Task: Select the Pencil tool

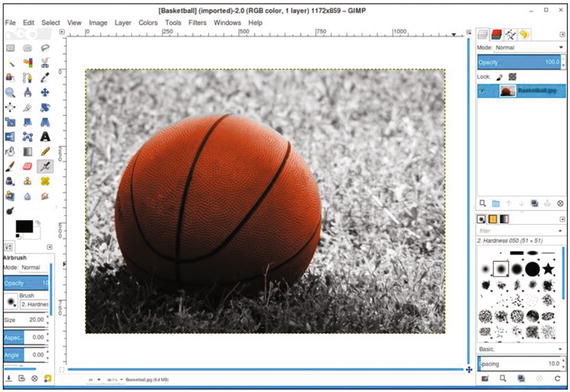Action: coord(45,152)
